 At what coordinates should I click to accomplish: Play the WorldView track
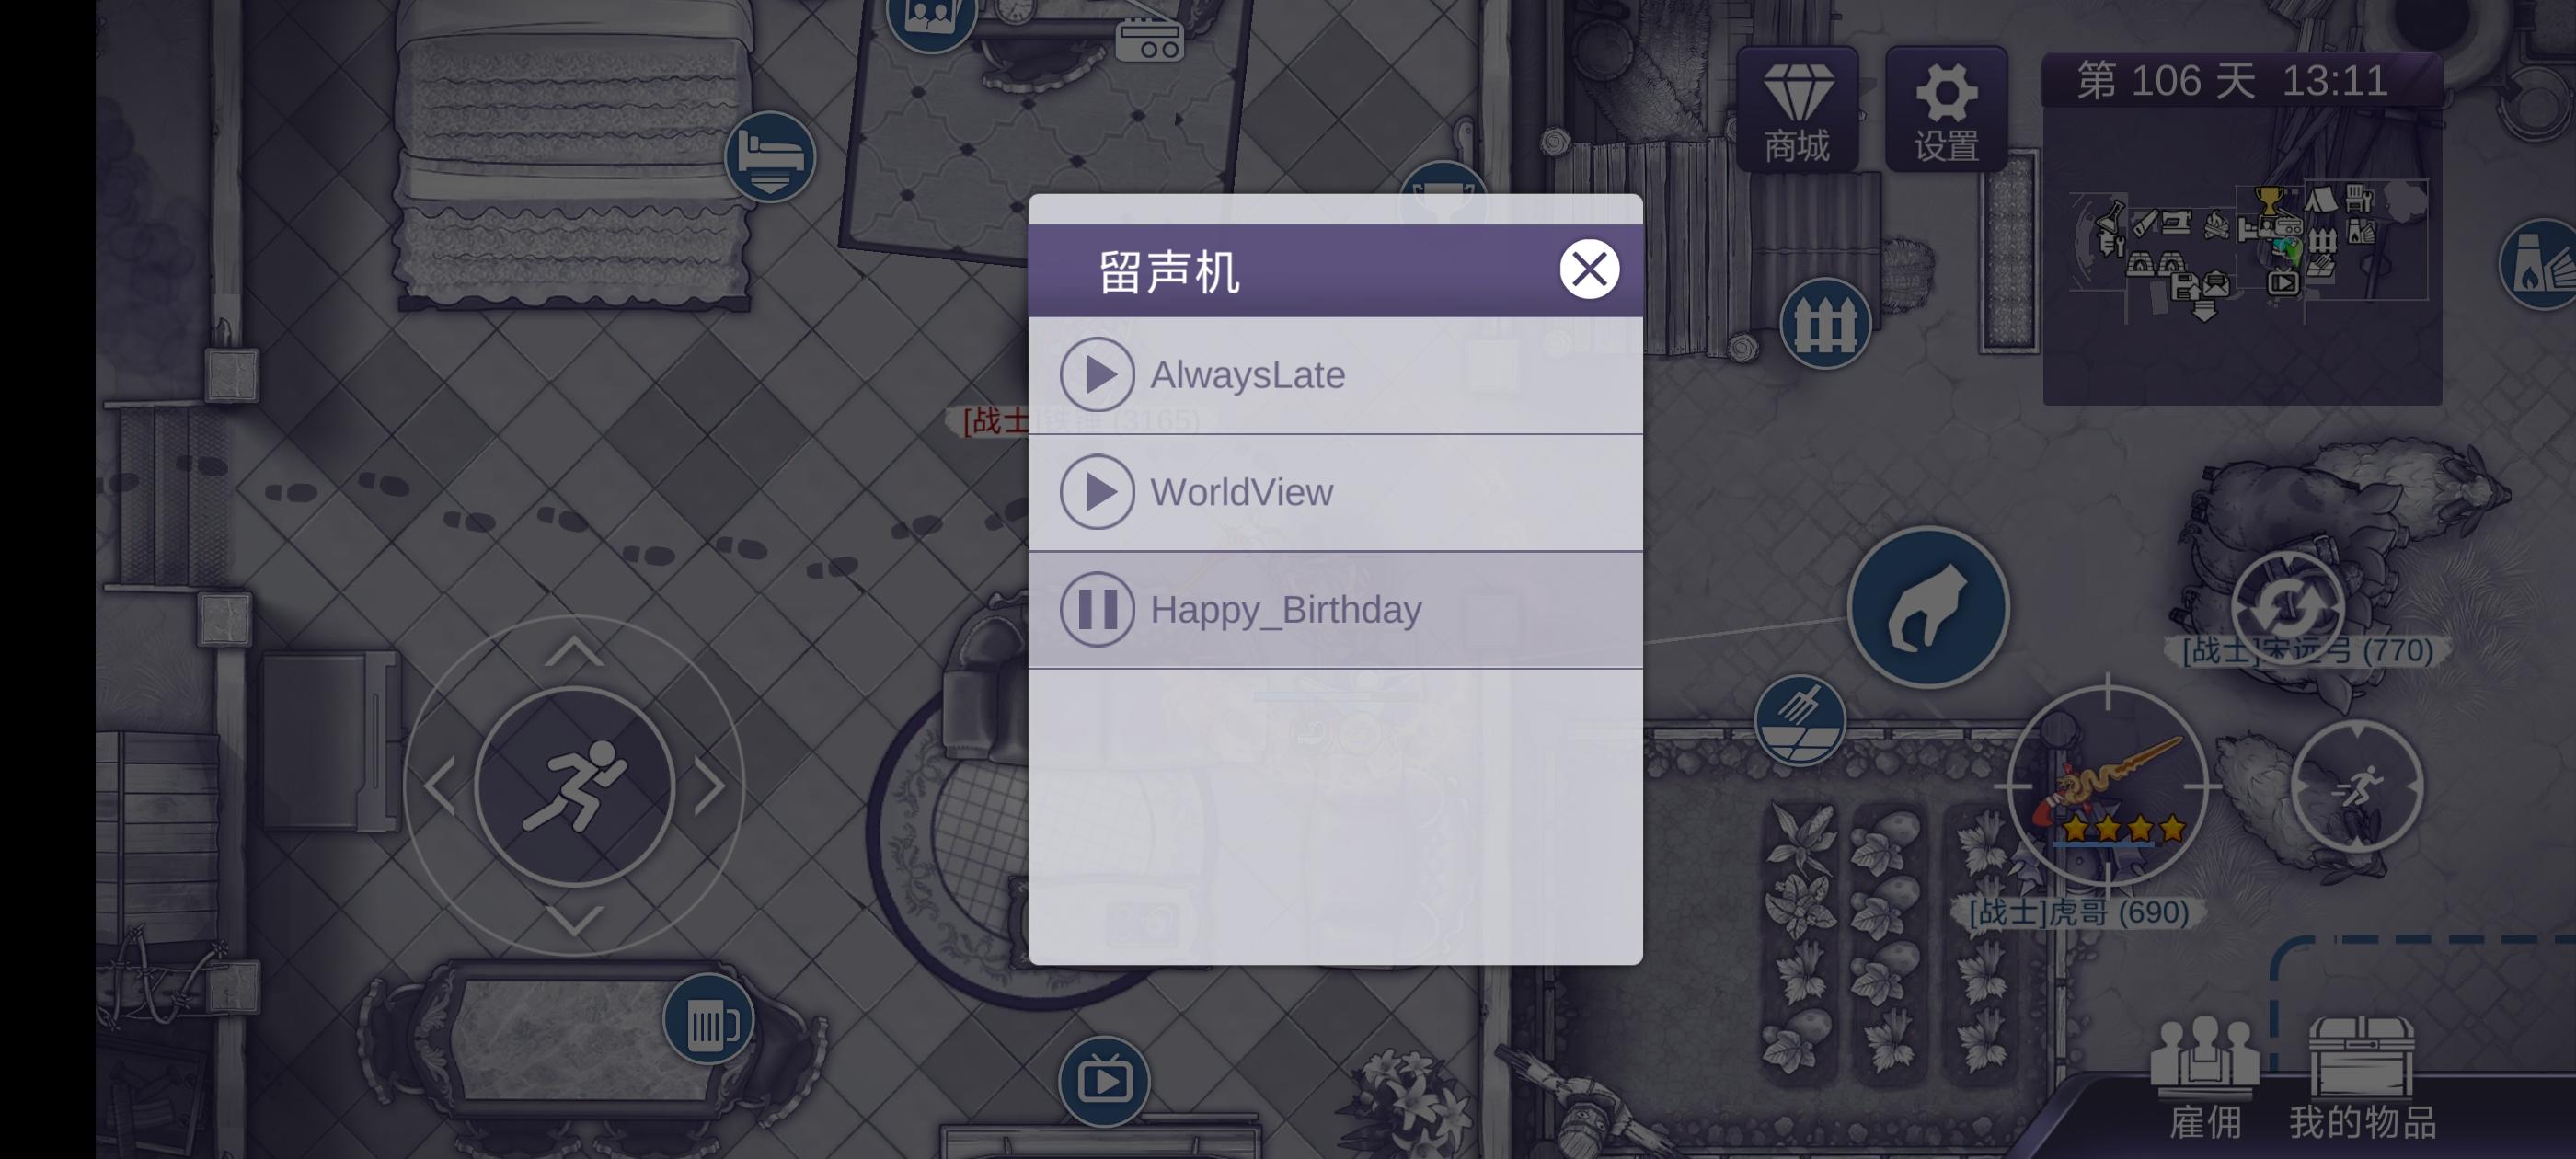1097,492
